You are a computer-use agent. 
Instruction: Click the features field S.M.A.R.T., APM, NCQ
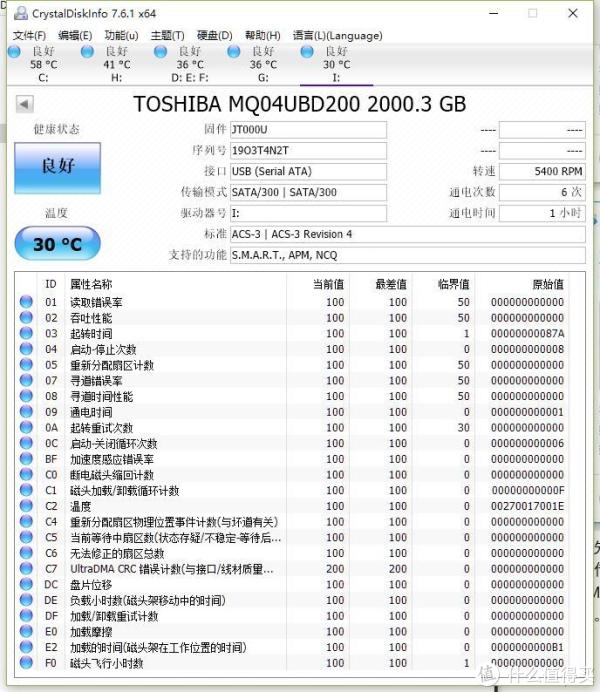point(408,255)
